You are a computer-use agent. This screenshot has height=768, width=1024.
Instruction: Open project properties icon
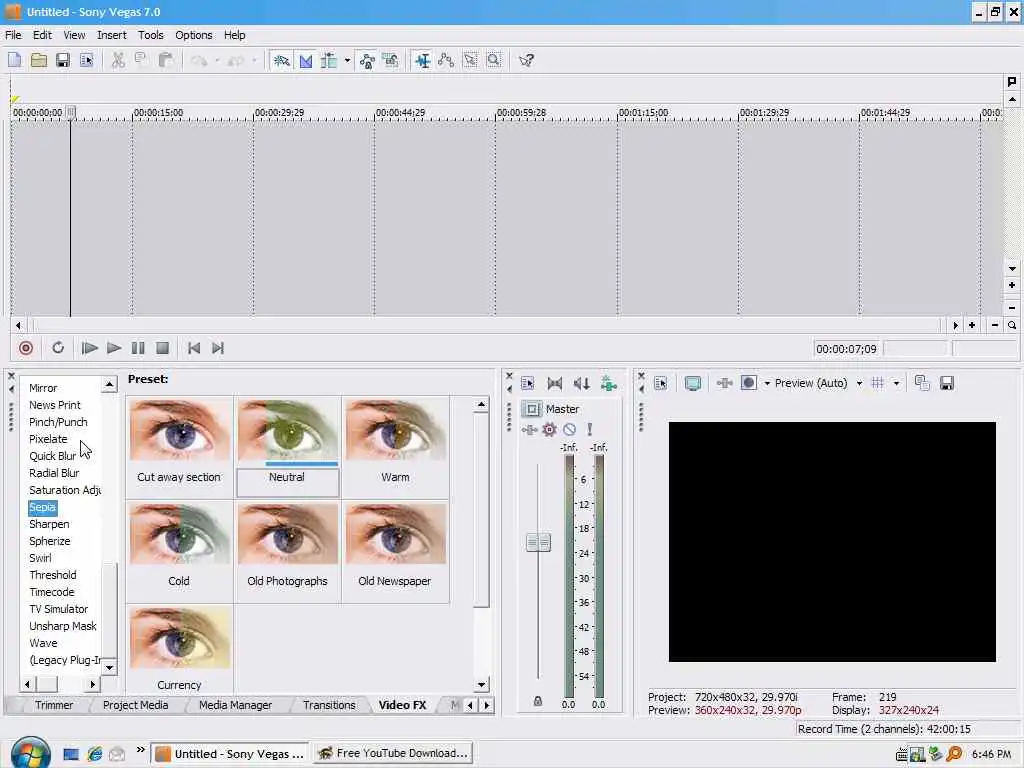coord(86,60)
